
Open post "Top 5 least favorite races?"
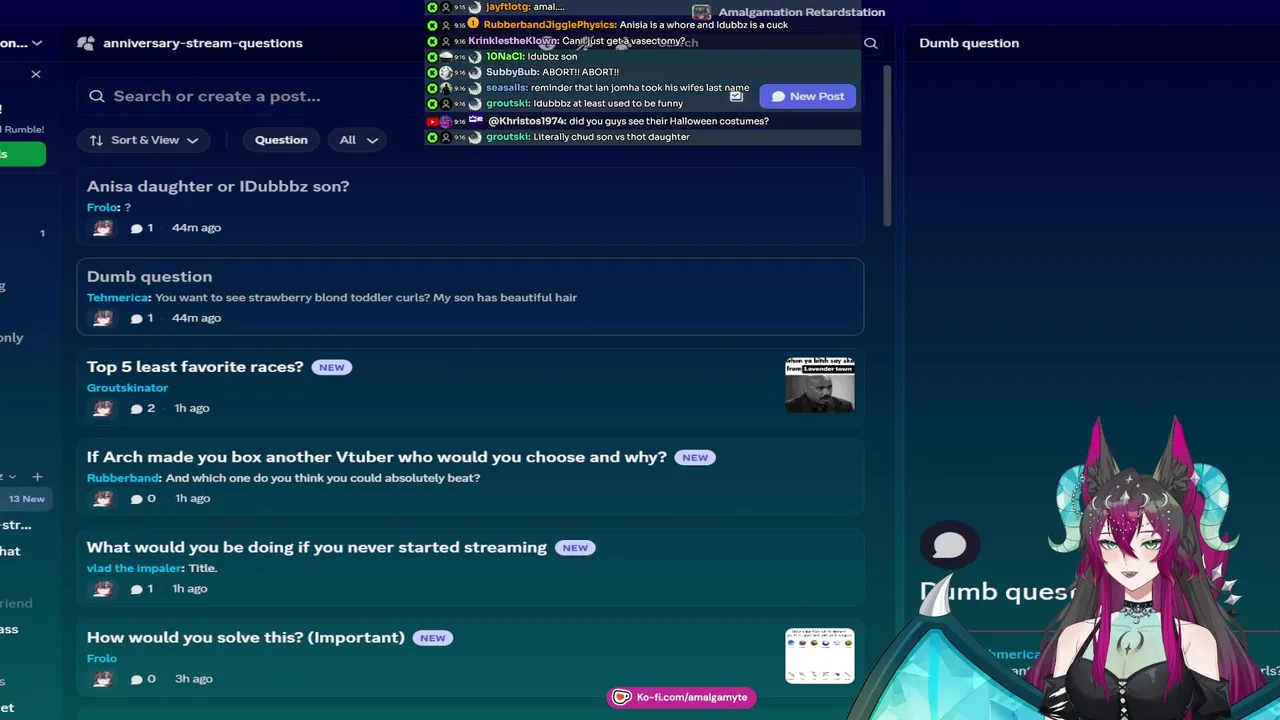pyautogui.click(x=195, y=367)
